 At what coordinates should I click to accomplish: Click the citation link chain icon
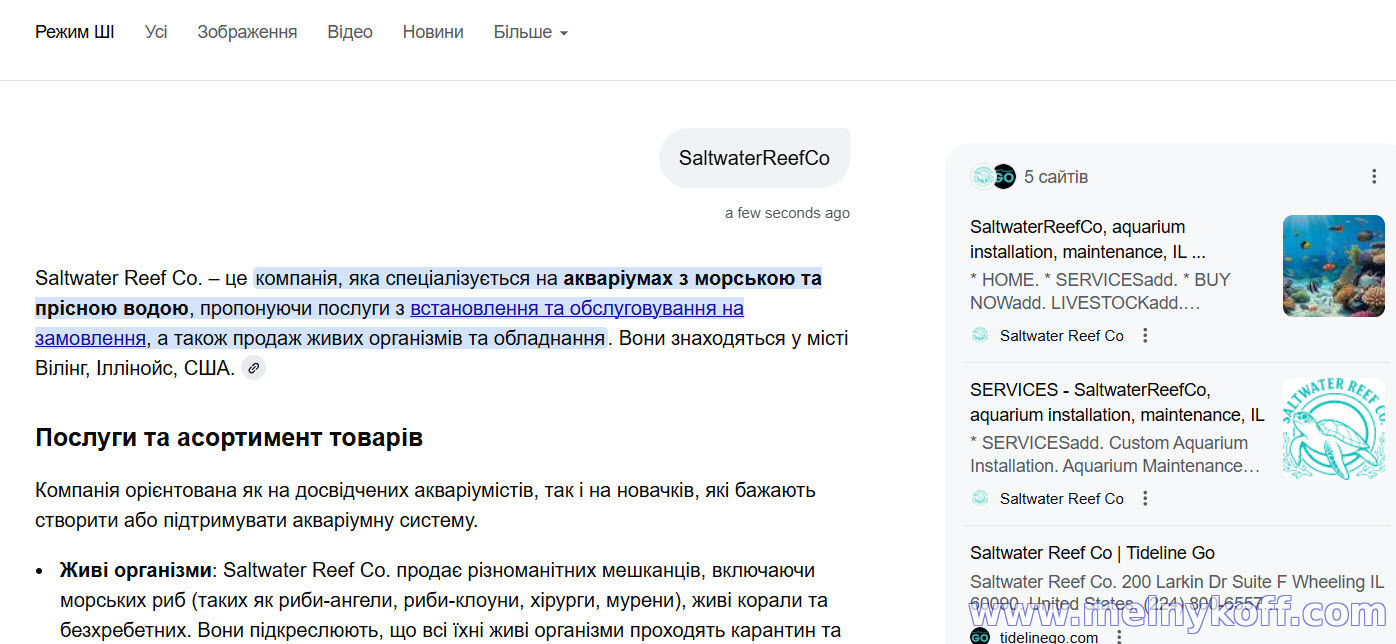253,368
